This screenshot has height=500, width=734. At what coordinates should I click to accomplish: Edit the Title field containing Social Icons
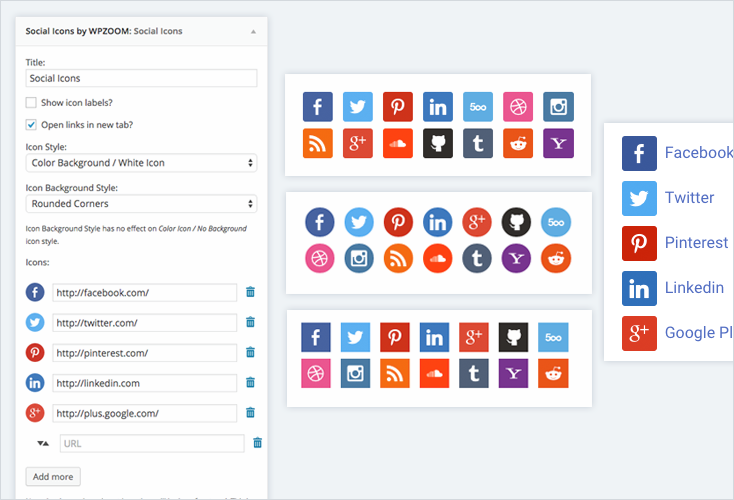point(141,78)
